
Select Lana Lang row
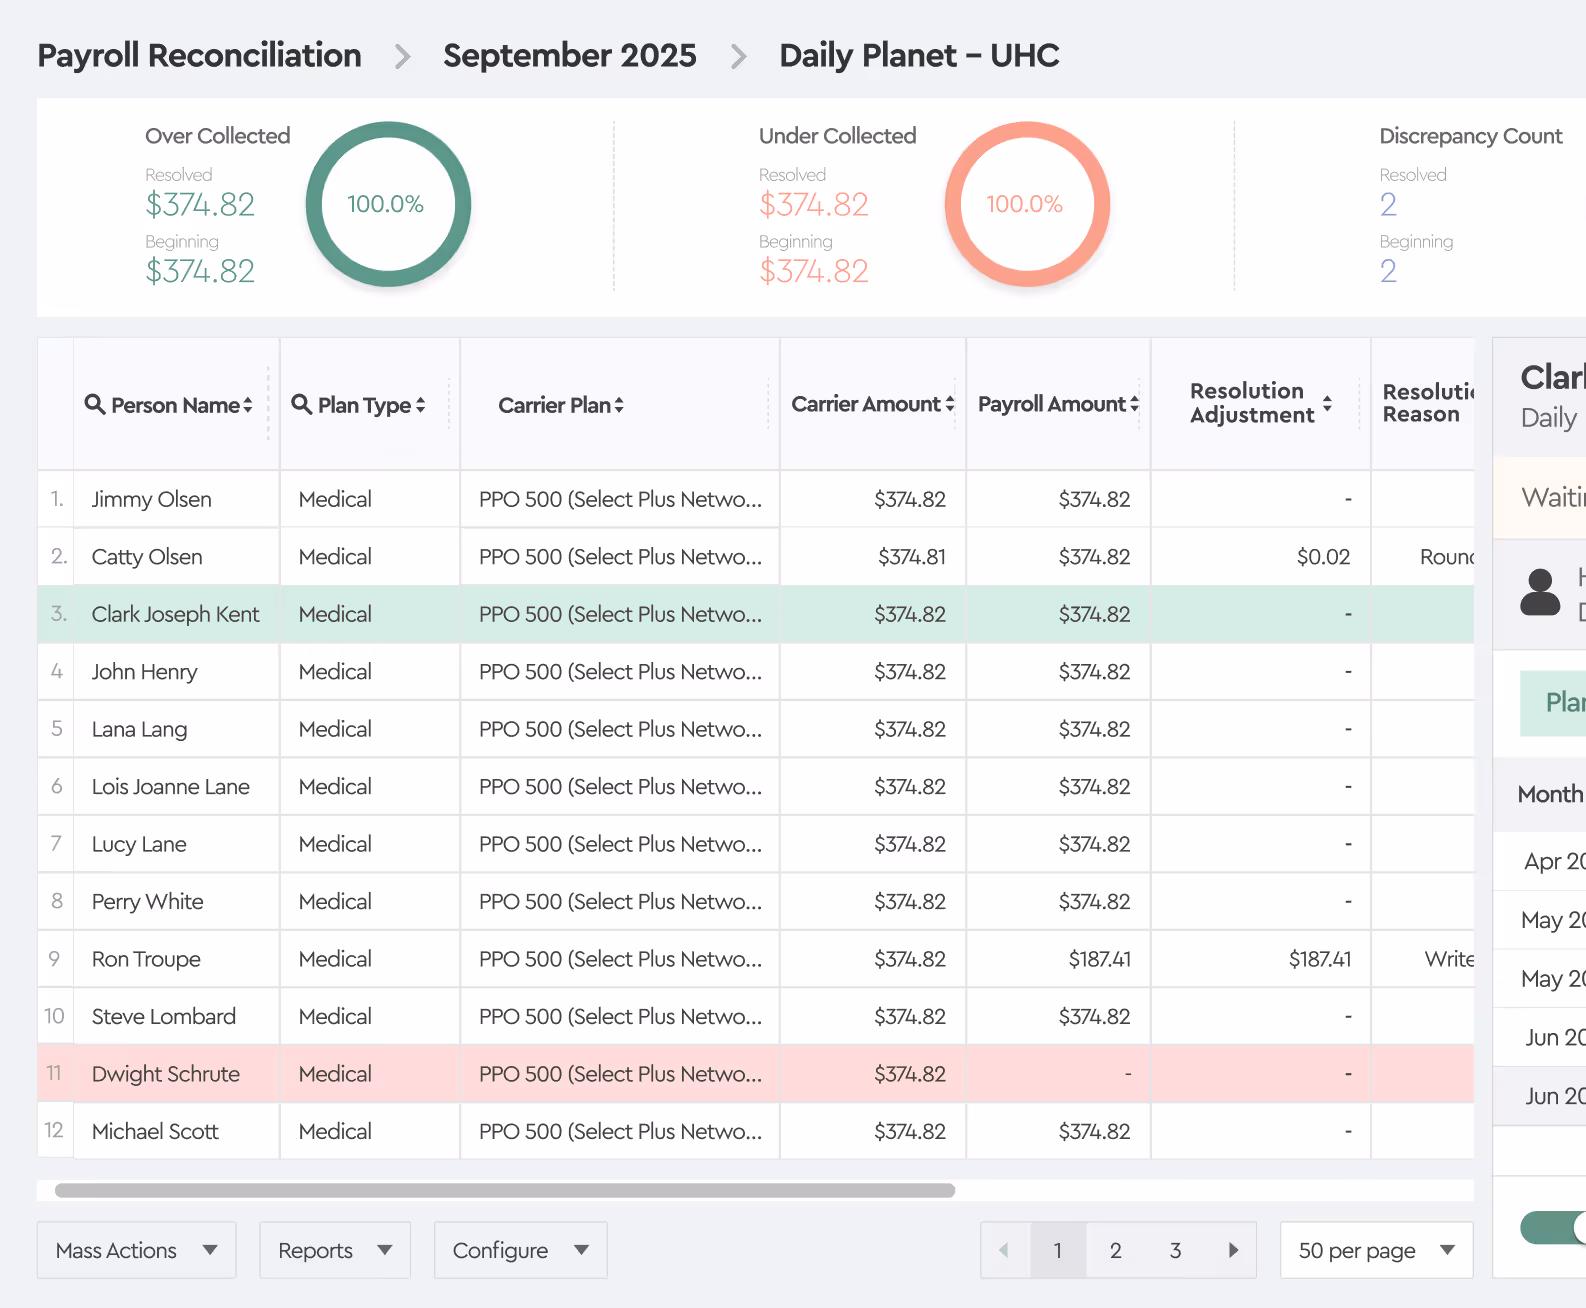[x=756, y=729]
